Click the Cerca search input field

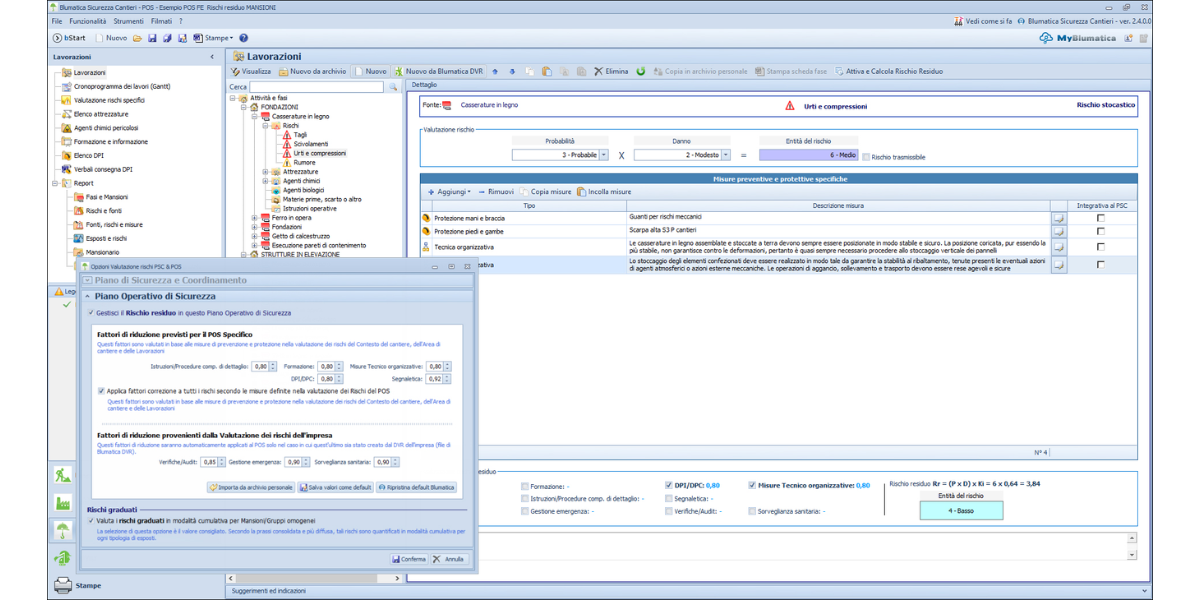pos(314,87)
